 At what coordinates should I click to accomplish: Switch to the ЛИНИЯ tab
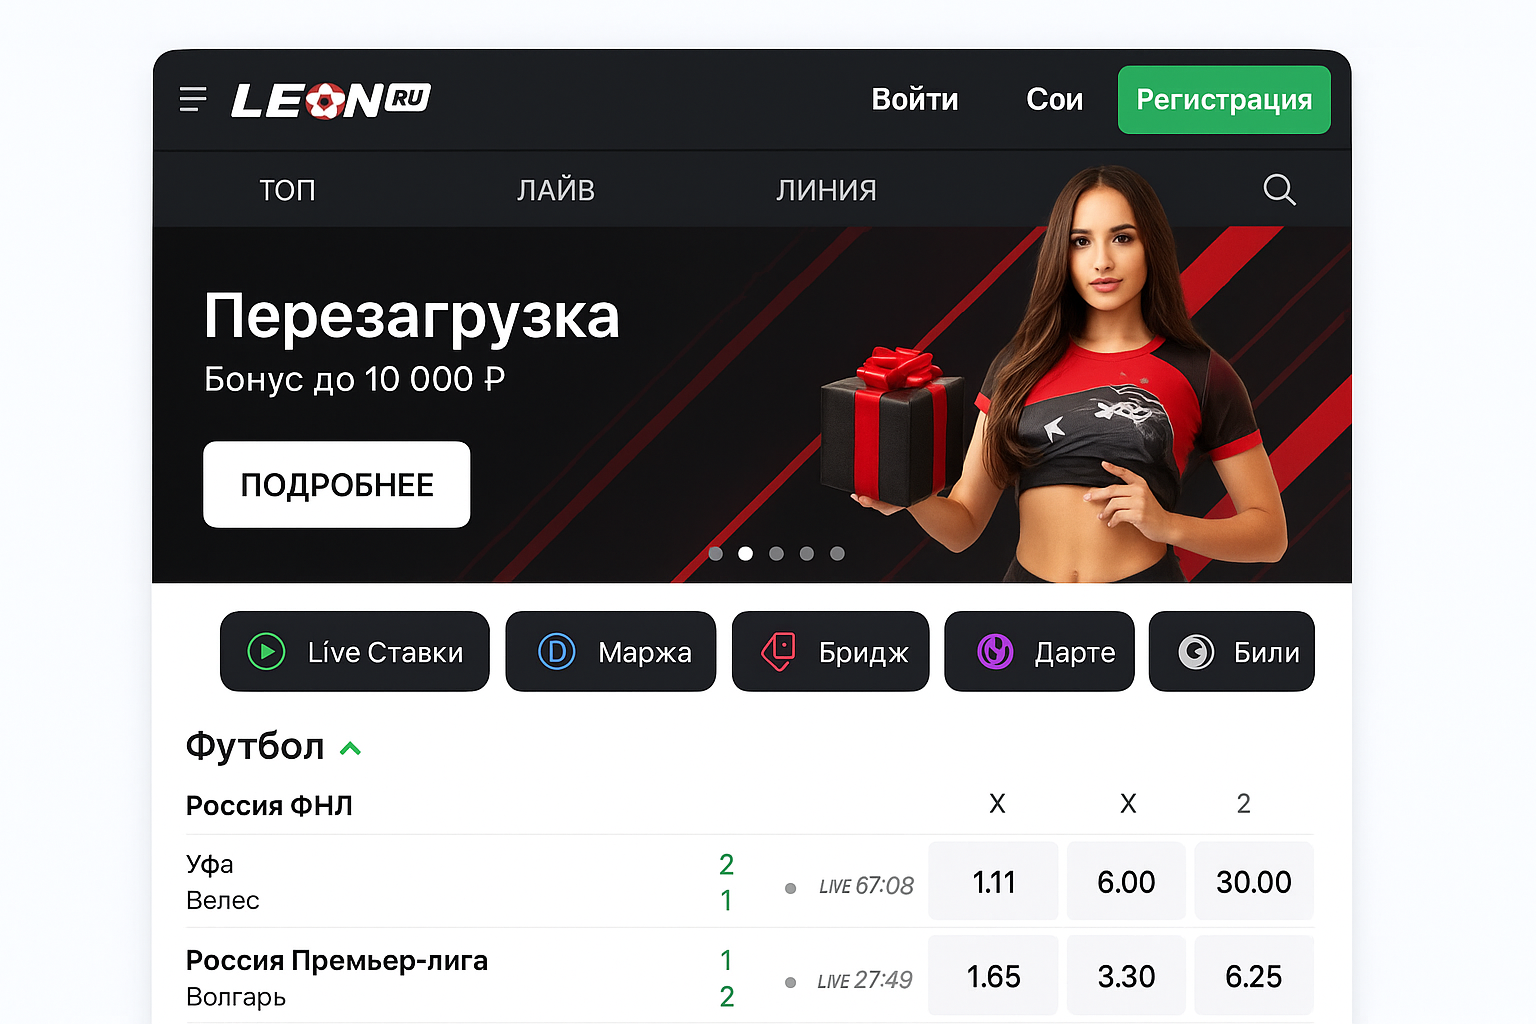[826, 190]
